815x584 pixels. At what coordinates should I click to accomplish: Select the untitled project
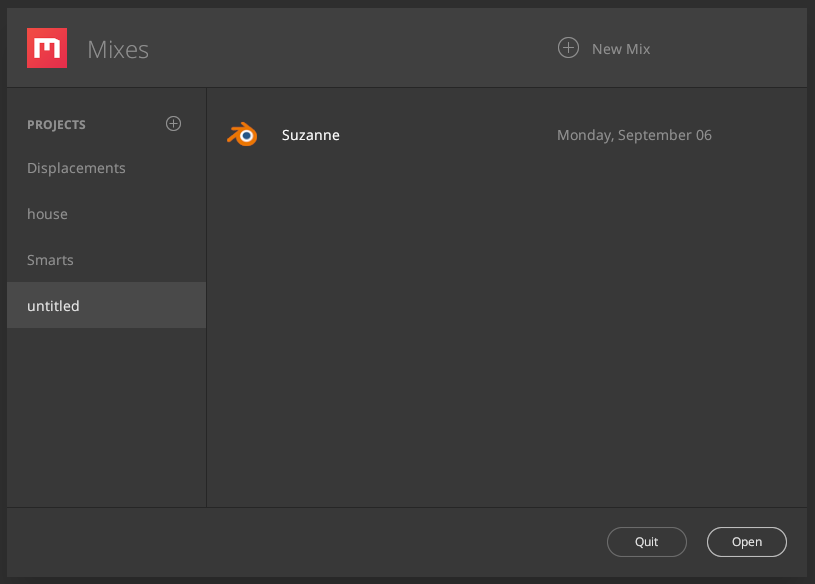(x=107, y=305)
